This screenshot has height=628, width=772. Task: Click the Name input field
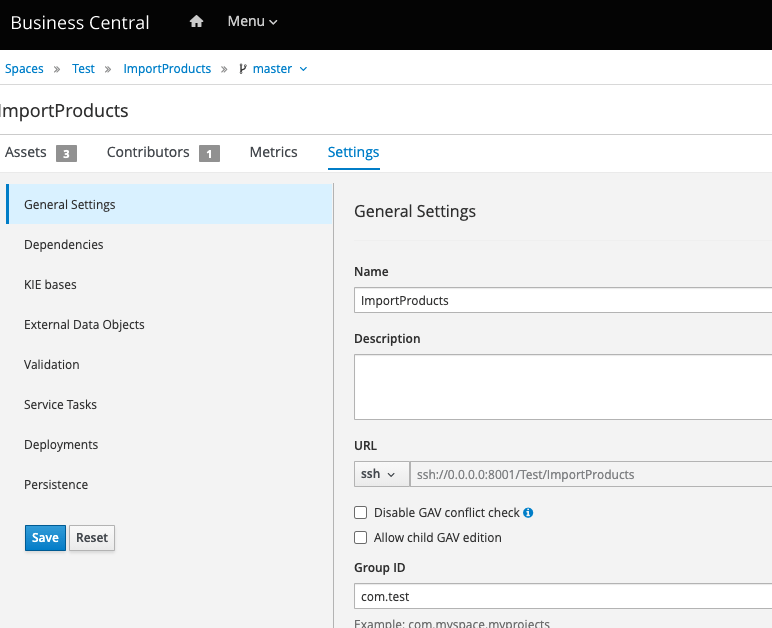562,300
